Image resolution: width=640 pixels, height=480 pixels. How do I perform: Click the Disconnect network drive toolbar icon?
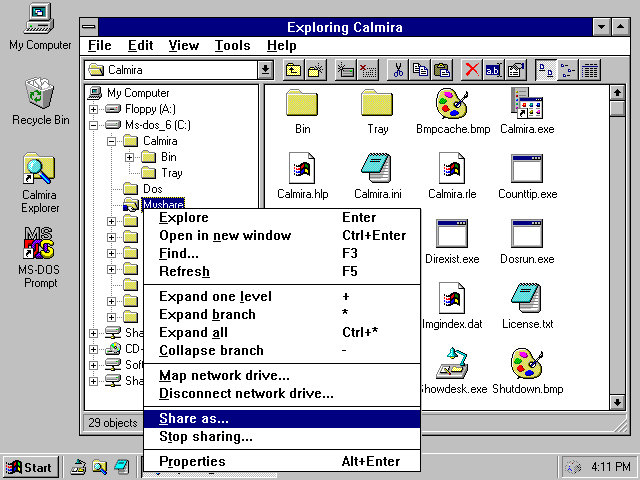(368, 70)
